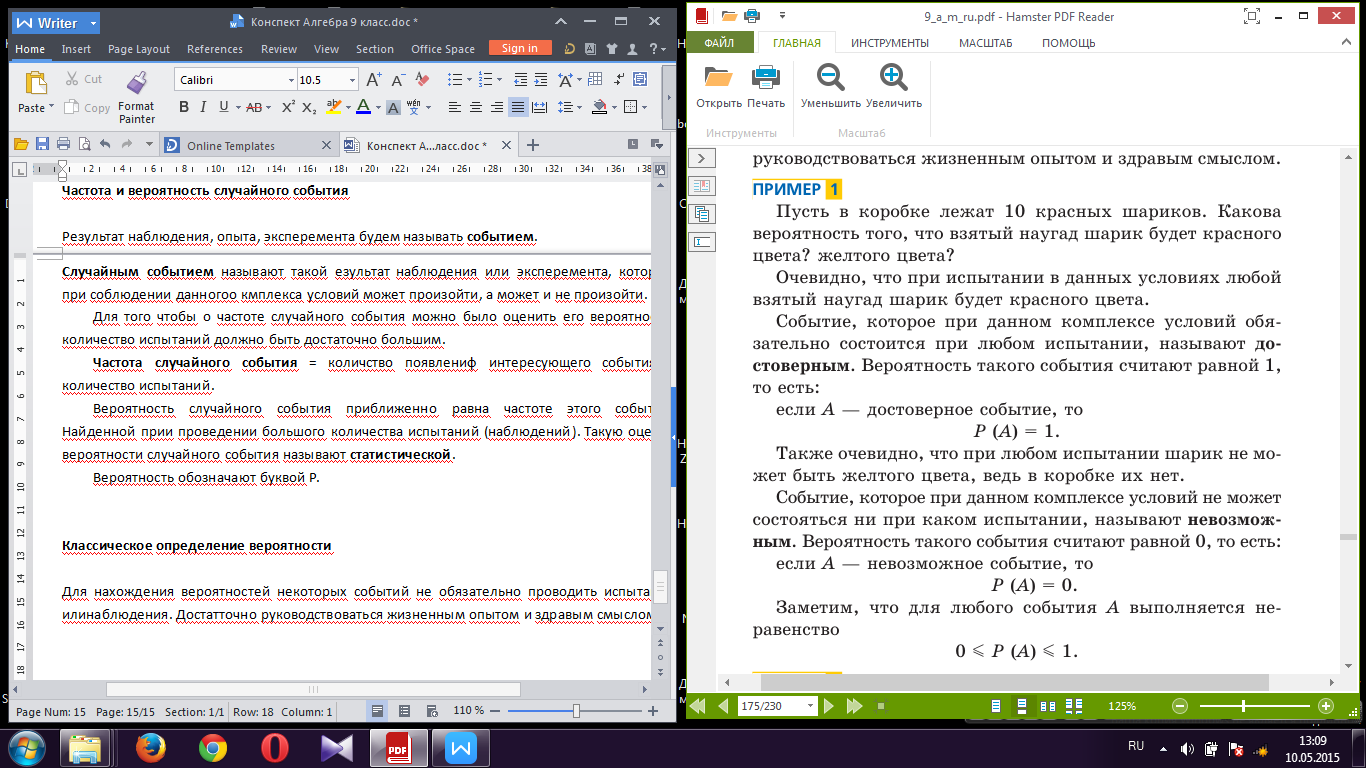Click Открыть in Hamster PDF Reader
This screenshot has height=768, width=1366.
719,86
